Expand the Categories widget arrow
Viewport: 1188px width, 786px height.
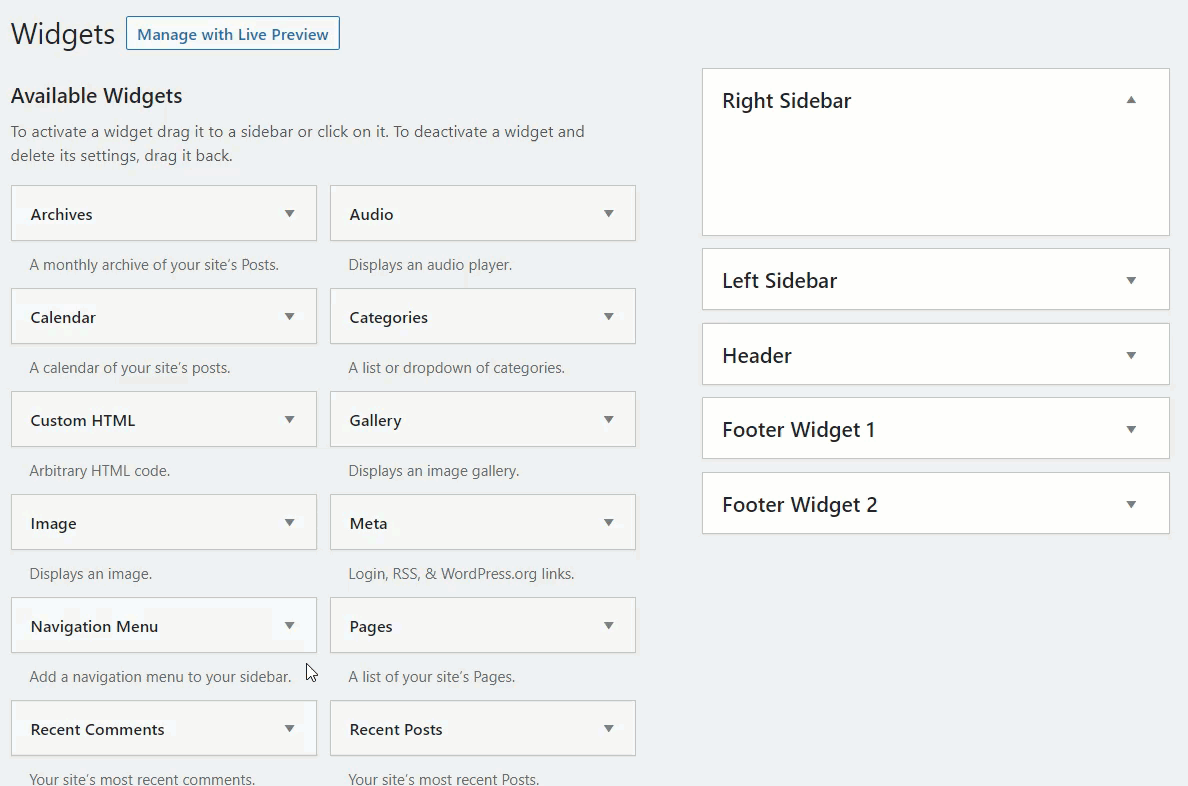point(608,317)
